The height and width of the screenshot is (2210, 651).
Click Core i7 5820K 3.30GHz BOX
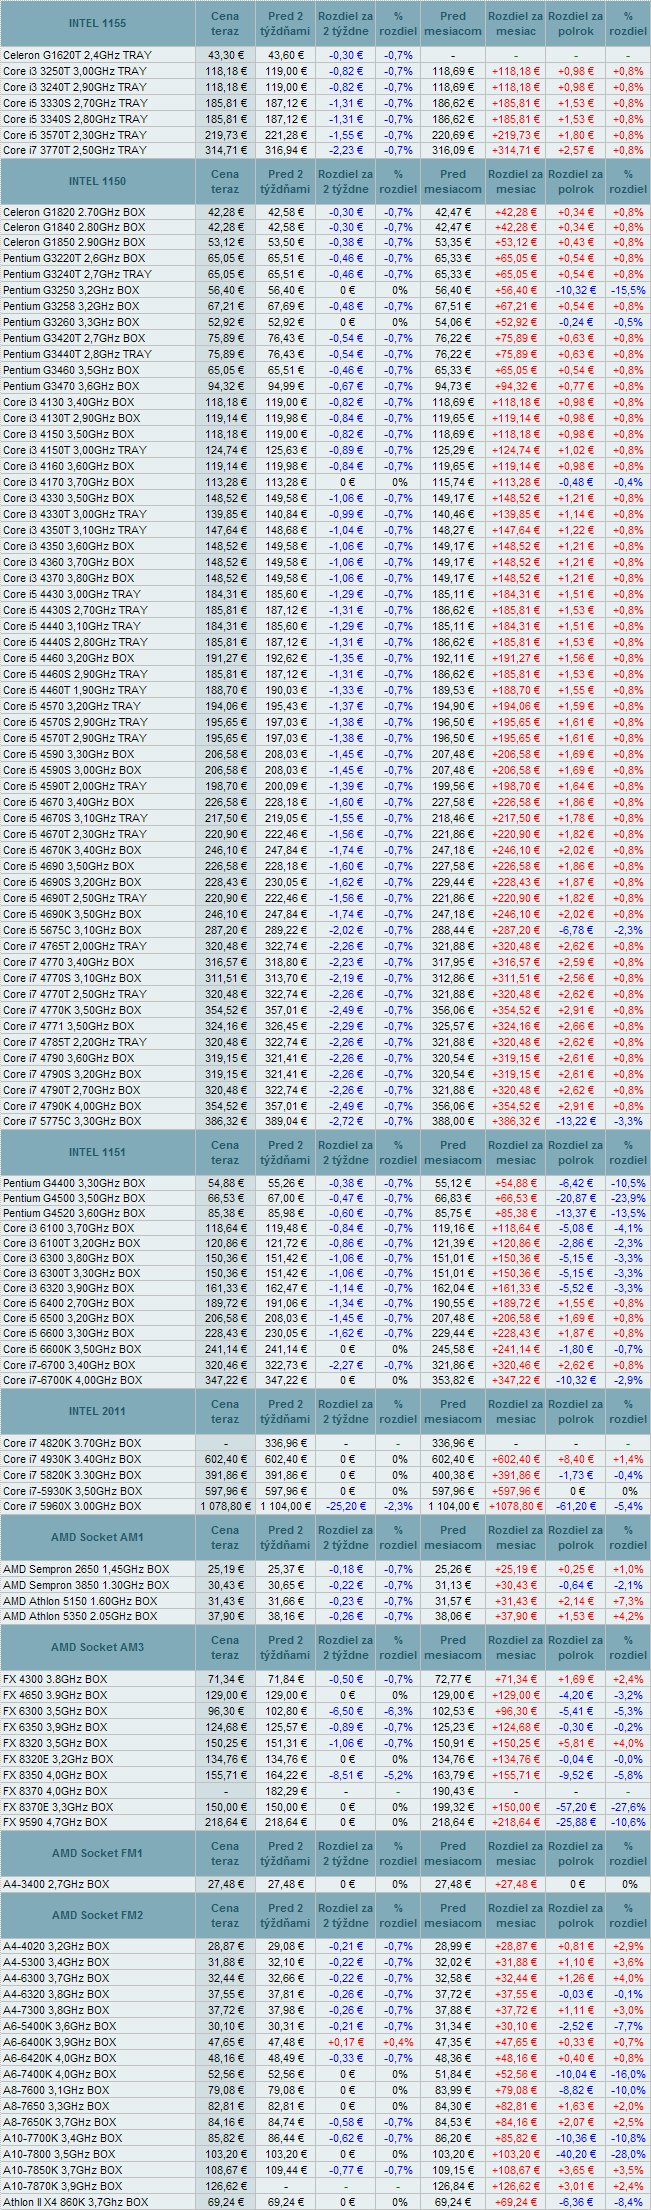pos(72,1475)
